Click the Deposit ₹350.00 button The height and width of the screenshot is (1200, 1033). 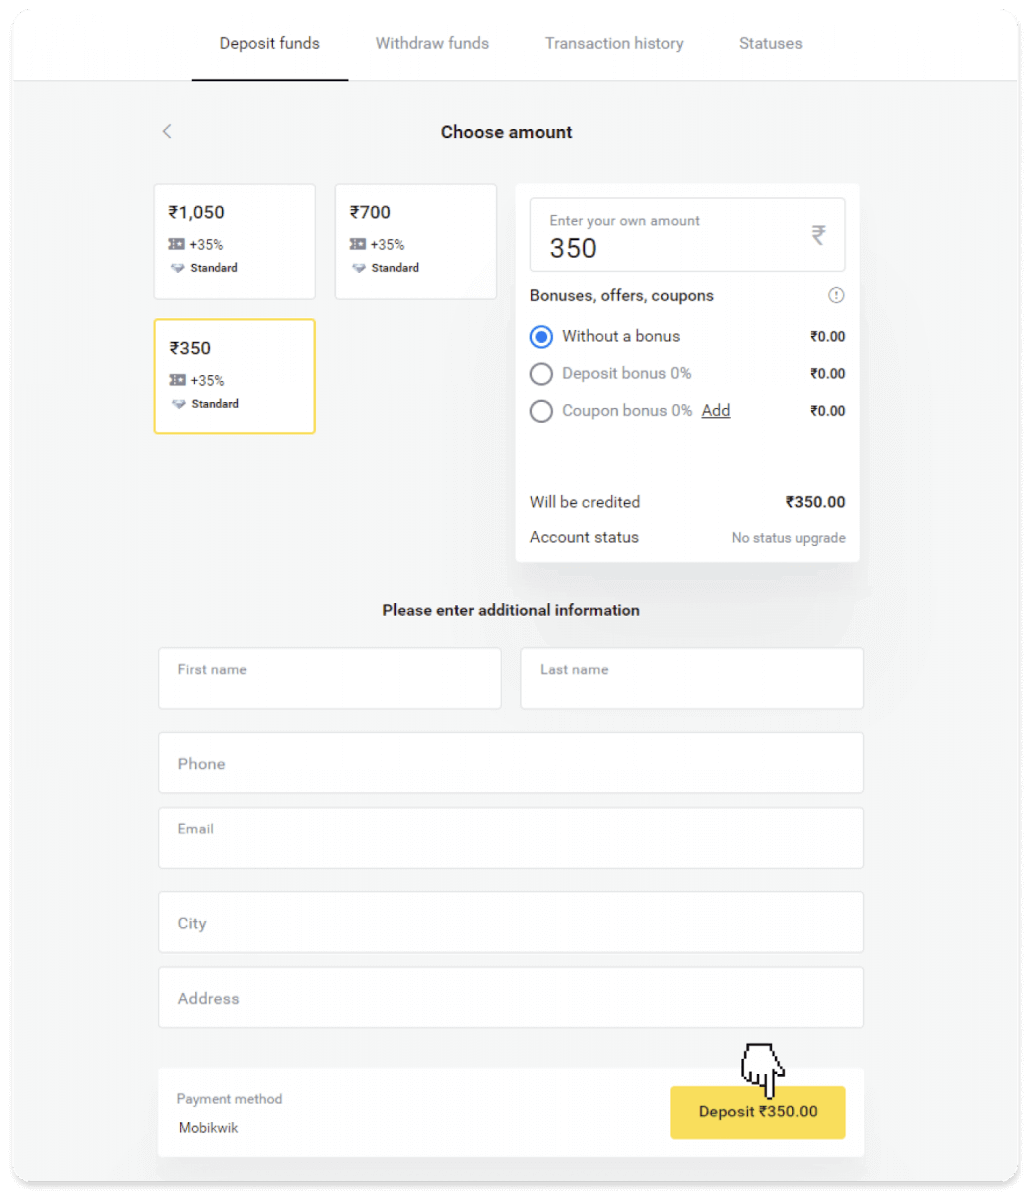[758, 1112]
